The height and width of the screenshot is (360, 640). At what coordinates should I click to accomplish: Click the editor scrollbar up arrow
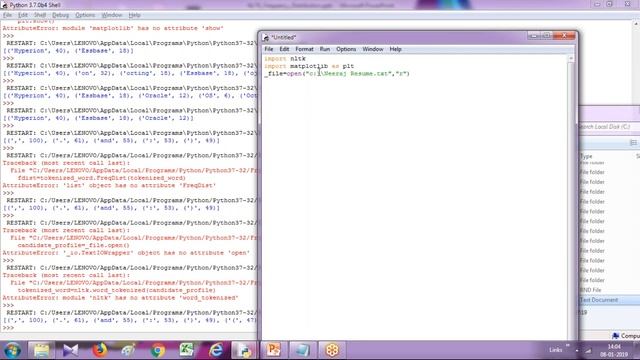point(571,59)
